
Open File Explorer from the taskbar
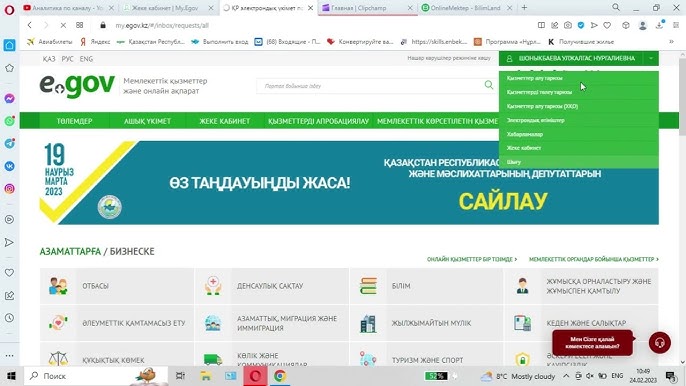206,376
